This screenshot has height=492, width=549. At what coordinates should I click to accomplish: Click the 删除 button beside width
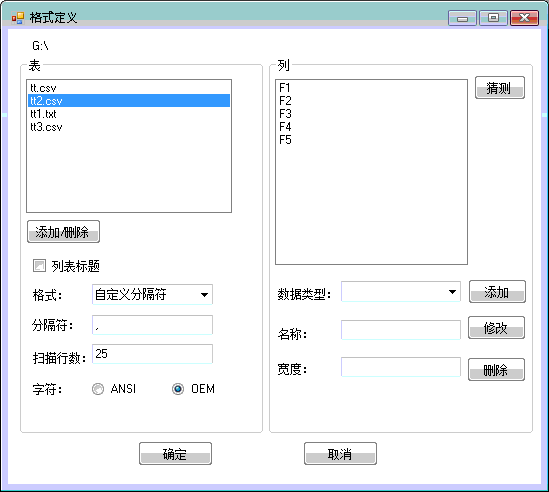[496, 369]
